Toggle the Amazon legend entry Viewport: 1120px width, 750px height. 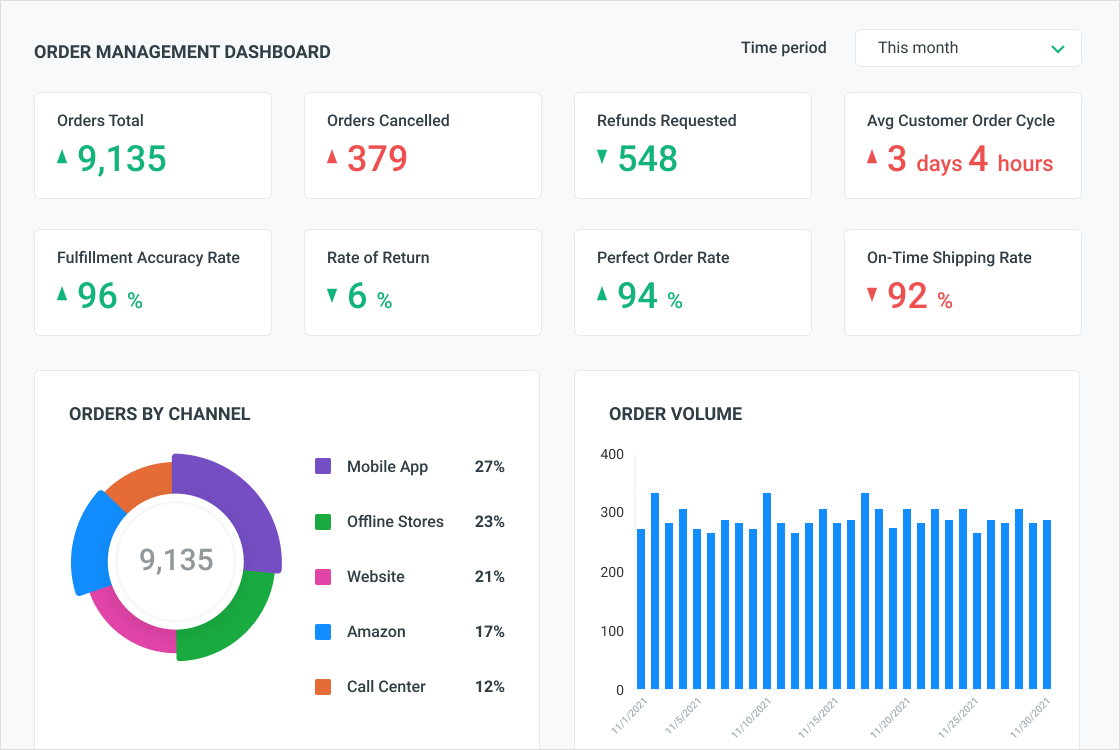click(x=376, y=632)
